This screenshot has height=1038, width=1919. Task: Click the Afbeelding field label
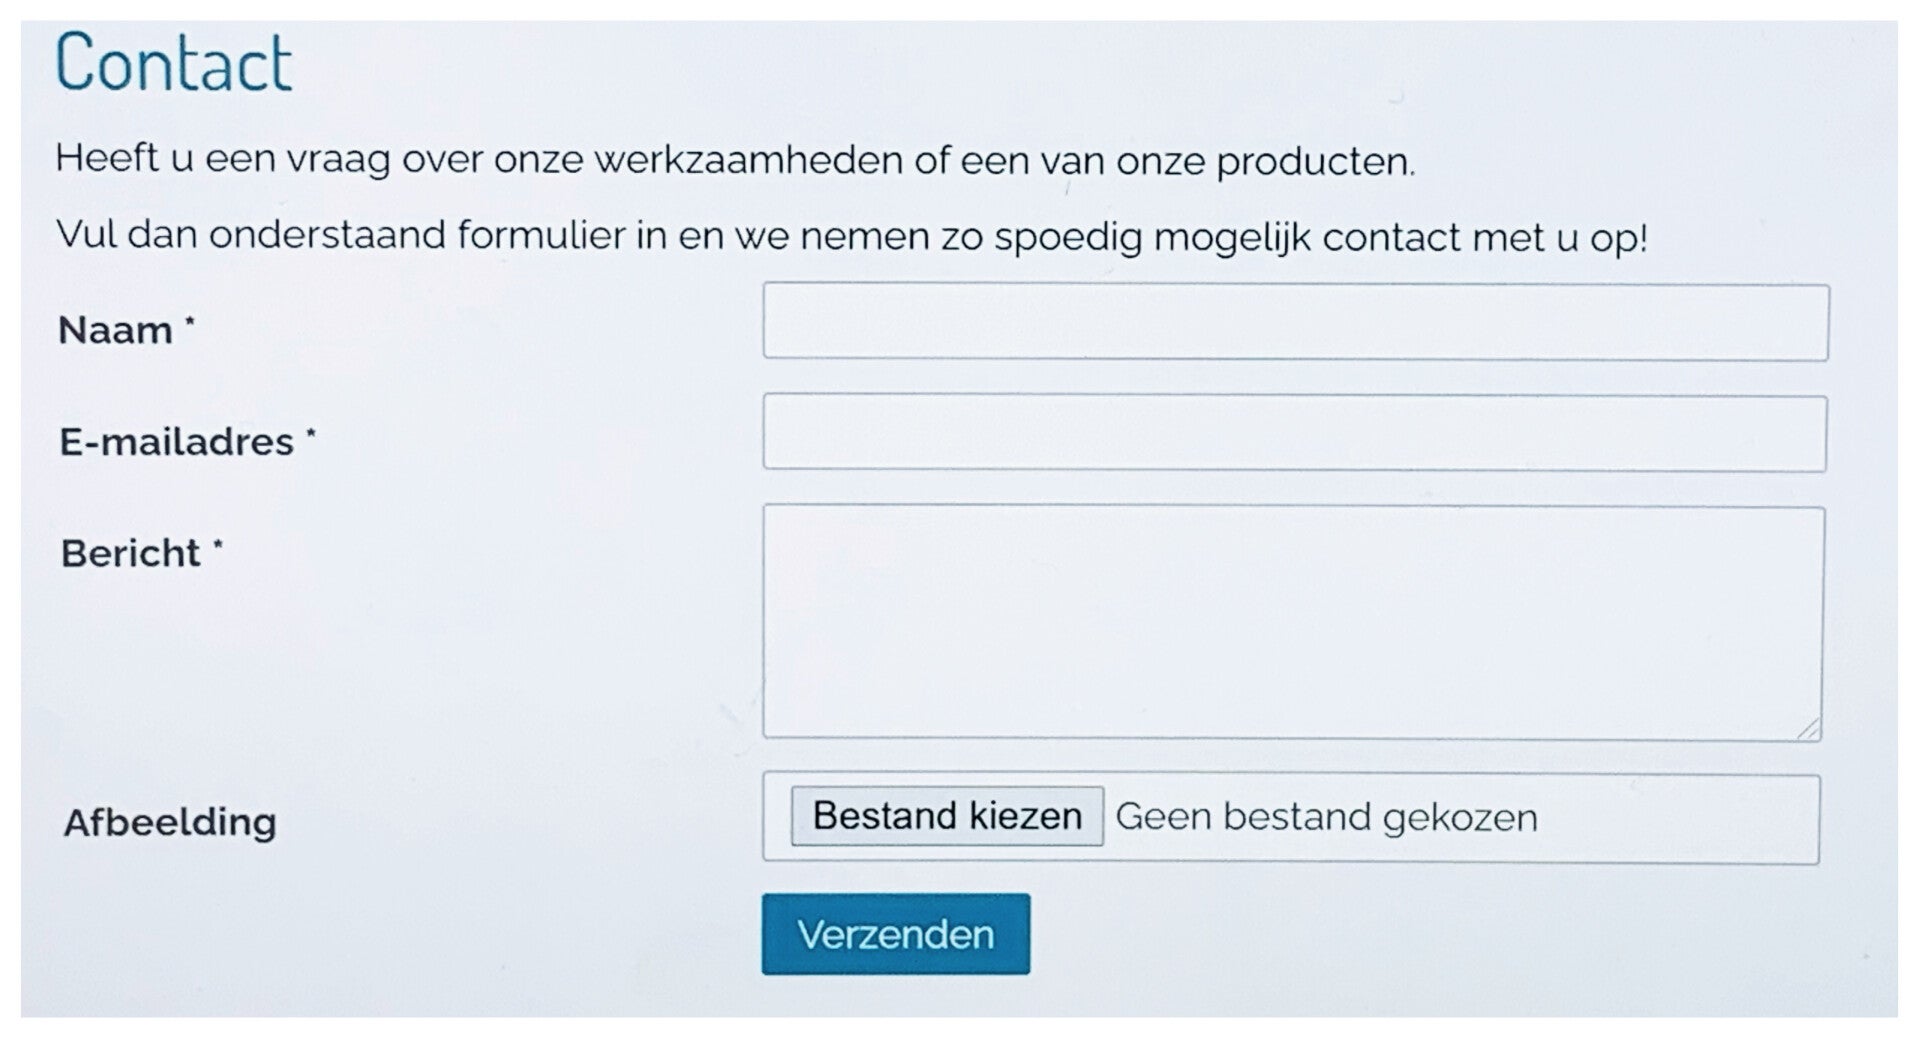tap(170, 822)
